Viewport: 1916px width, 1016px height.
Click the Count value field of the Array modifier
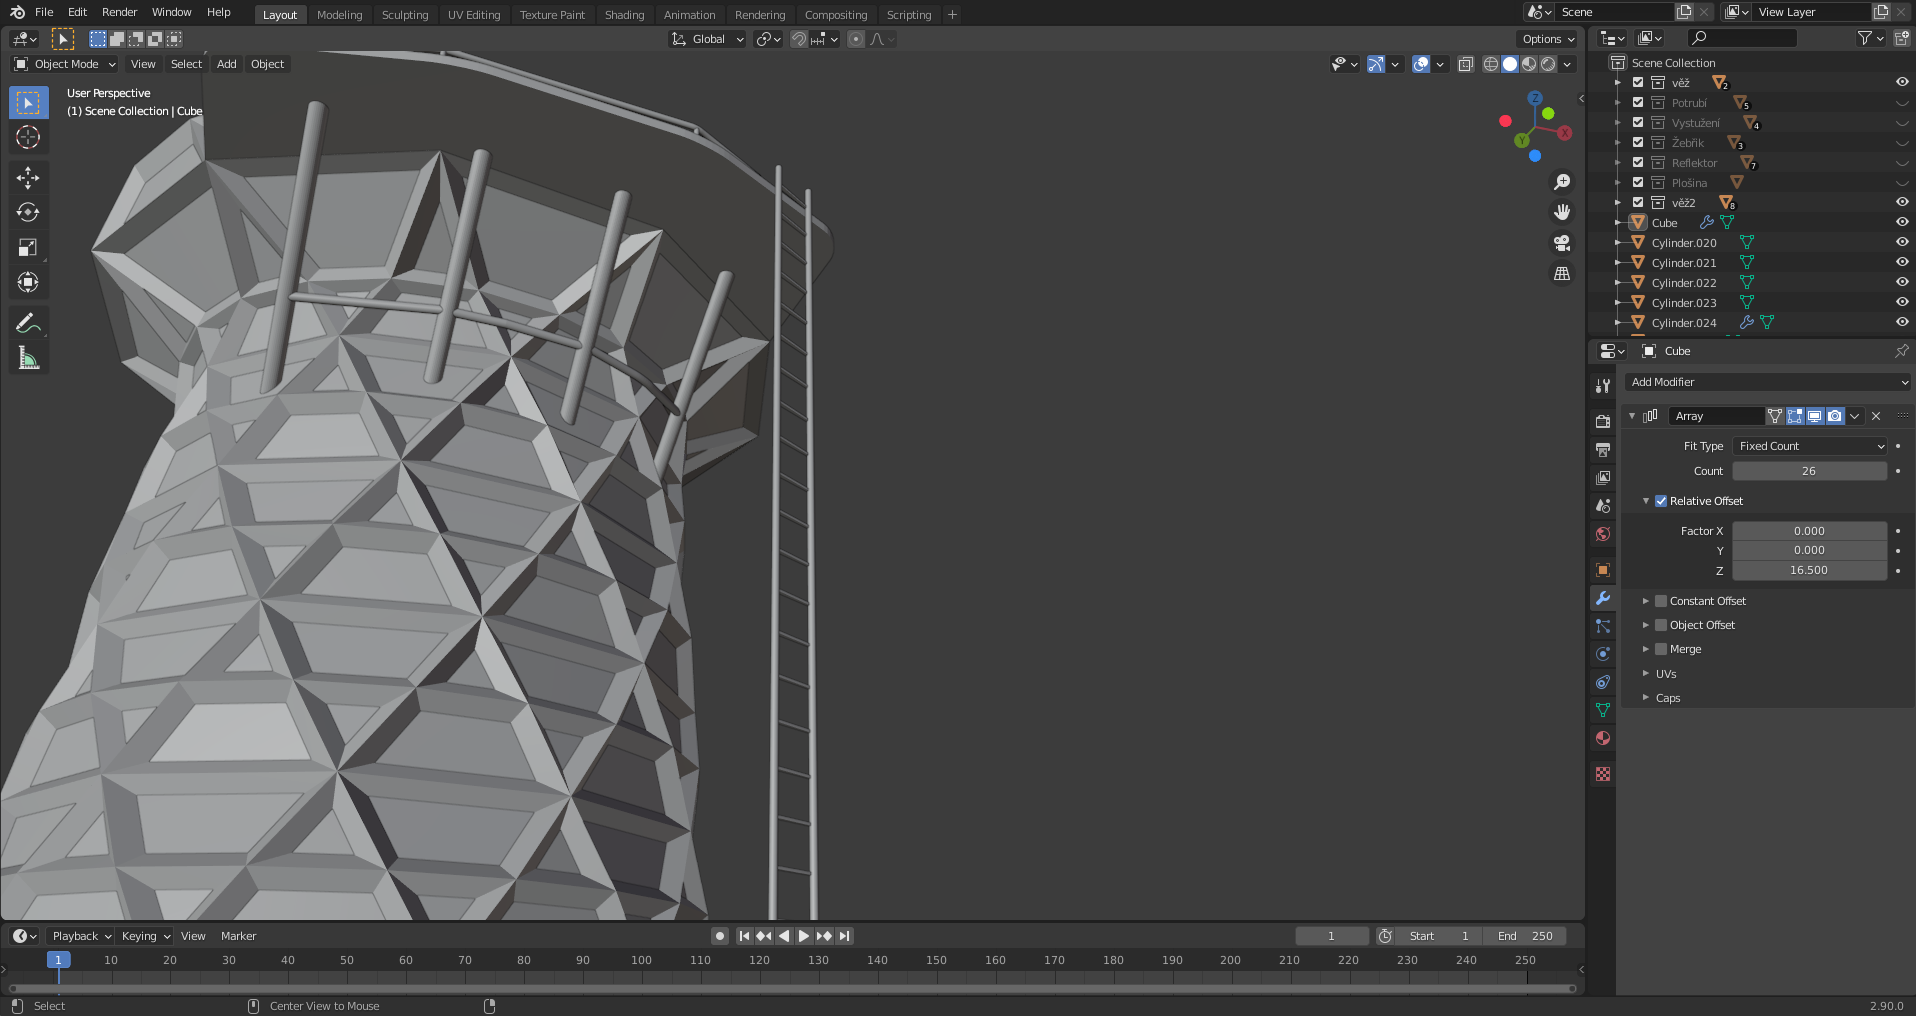click(1809, 471)
